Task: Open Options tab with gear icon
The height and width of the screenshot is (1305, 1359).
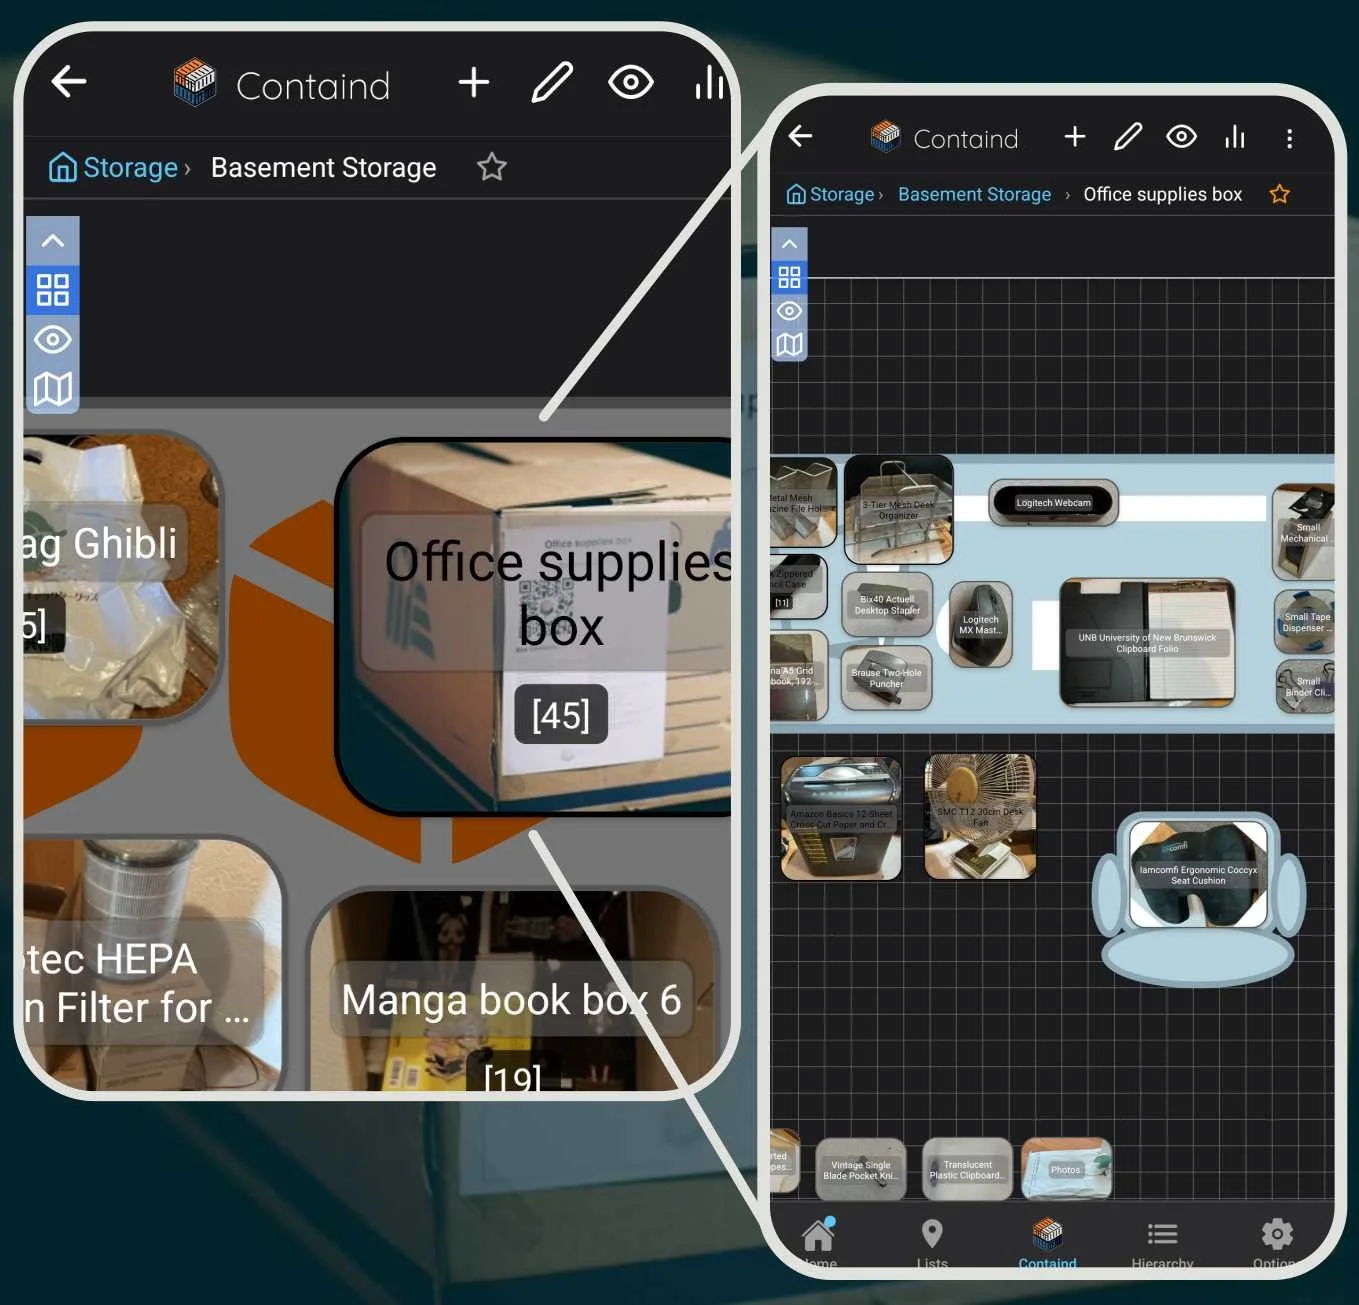Action: coord(1277,1242)
